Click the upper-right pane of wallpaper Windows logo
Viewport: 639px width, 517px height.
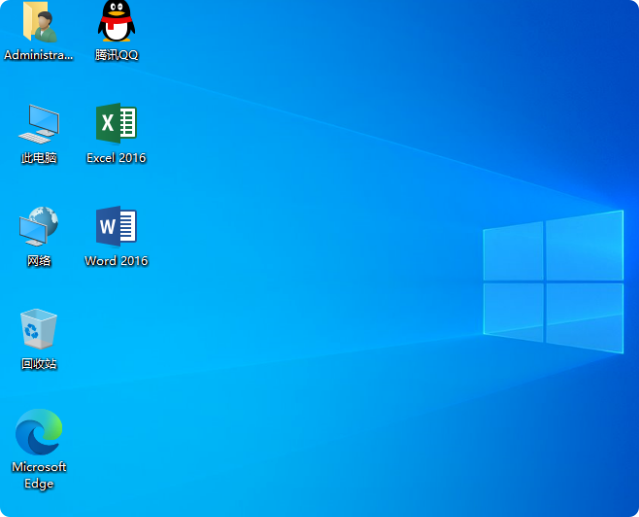tap(584, 245)
